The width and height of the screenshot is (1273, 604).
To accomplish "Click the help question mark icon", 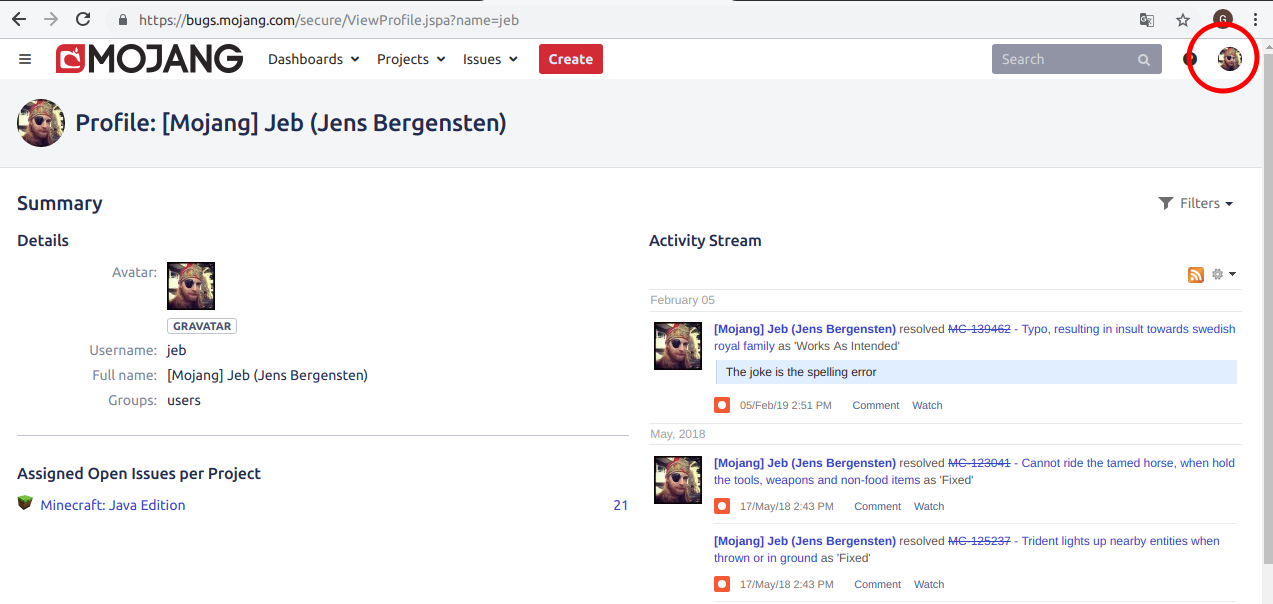I will 1190,59.
